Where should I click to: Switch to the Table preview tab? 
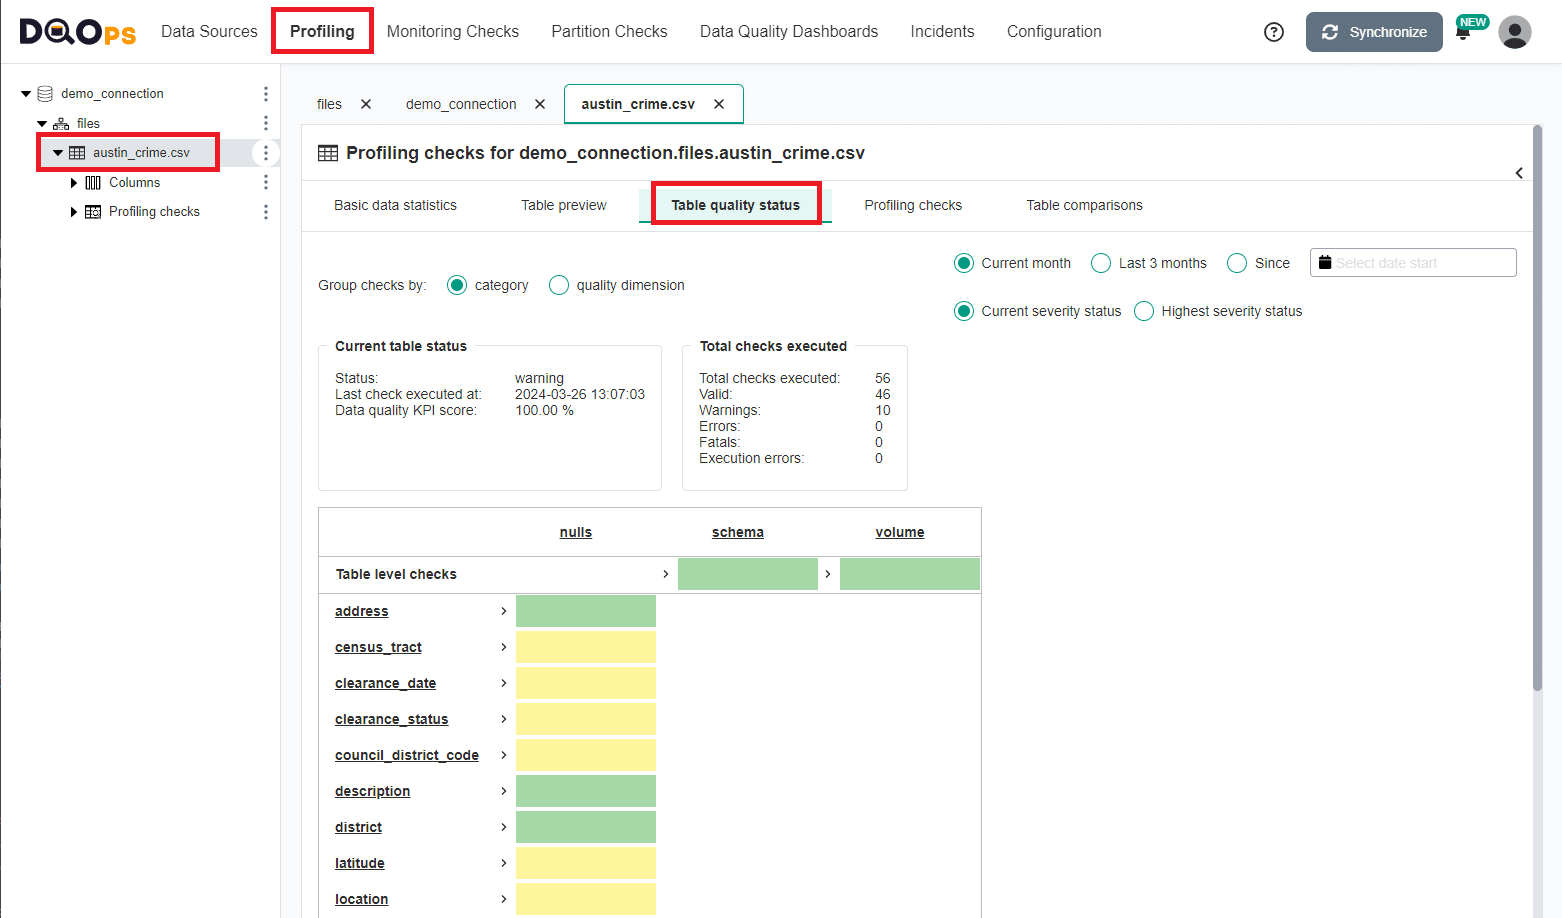click(x=563, y=205)
